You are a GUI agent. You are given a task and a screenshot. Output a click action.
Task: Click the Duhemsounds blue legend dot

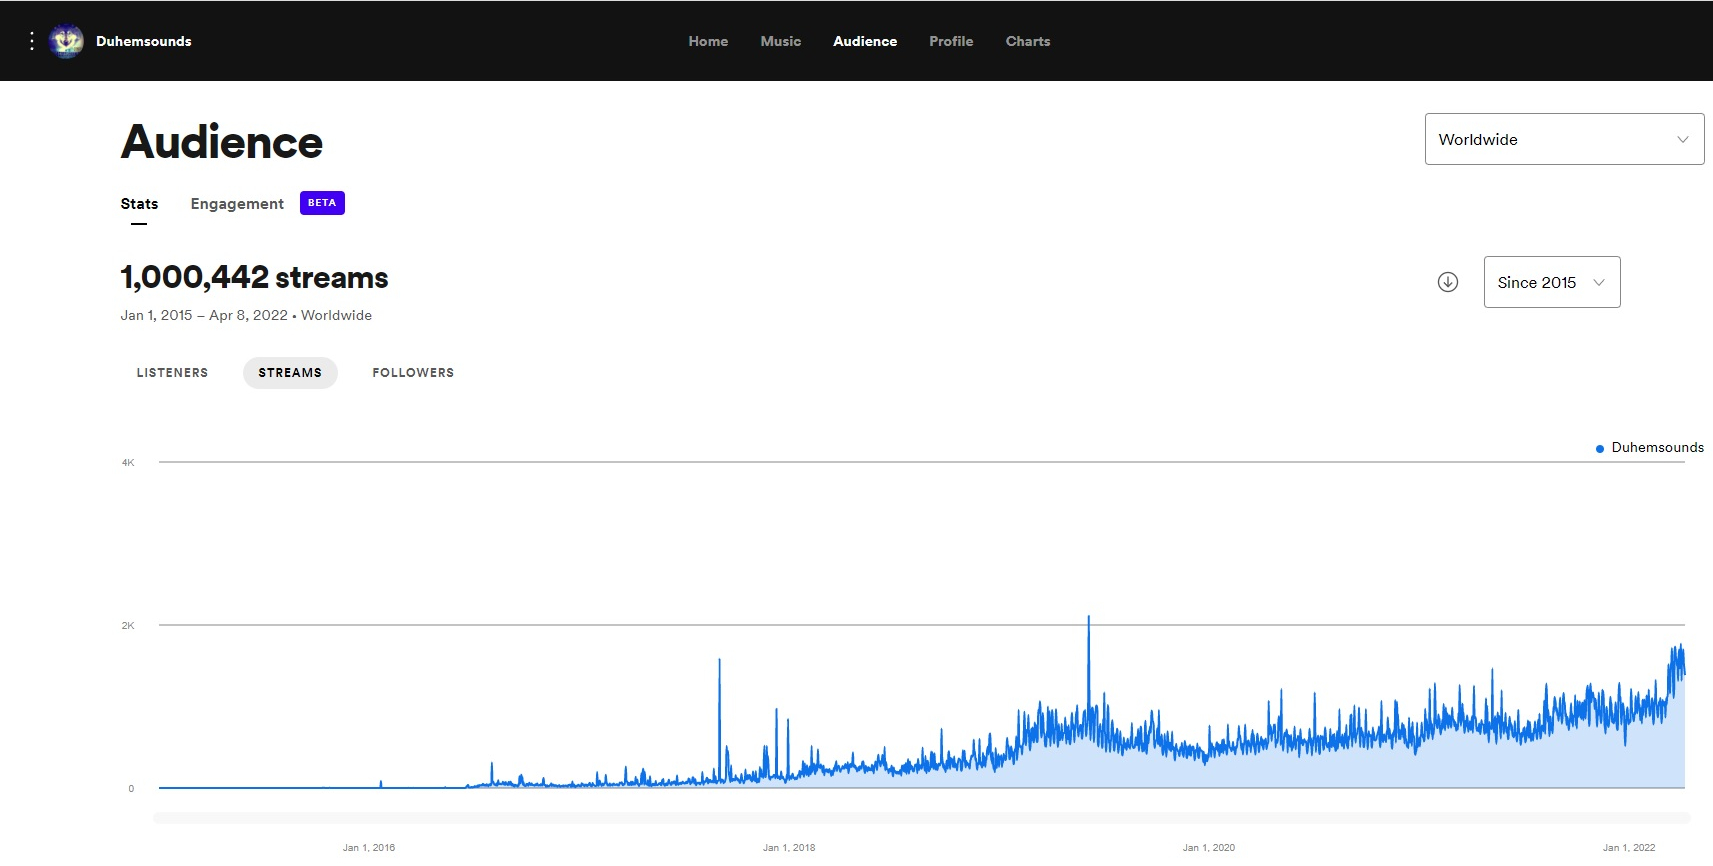click(1600, 449)
